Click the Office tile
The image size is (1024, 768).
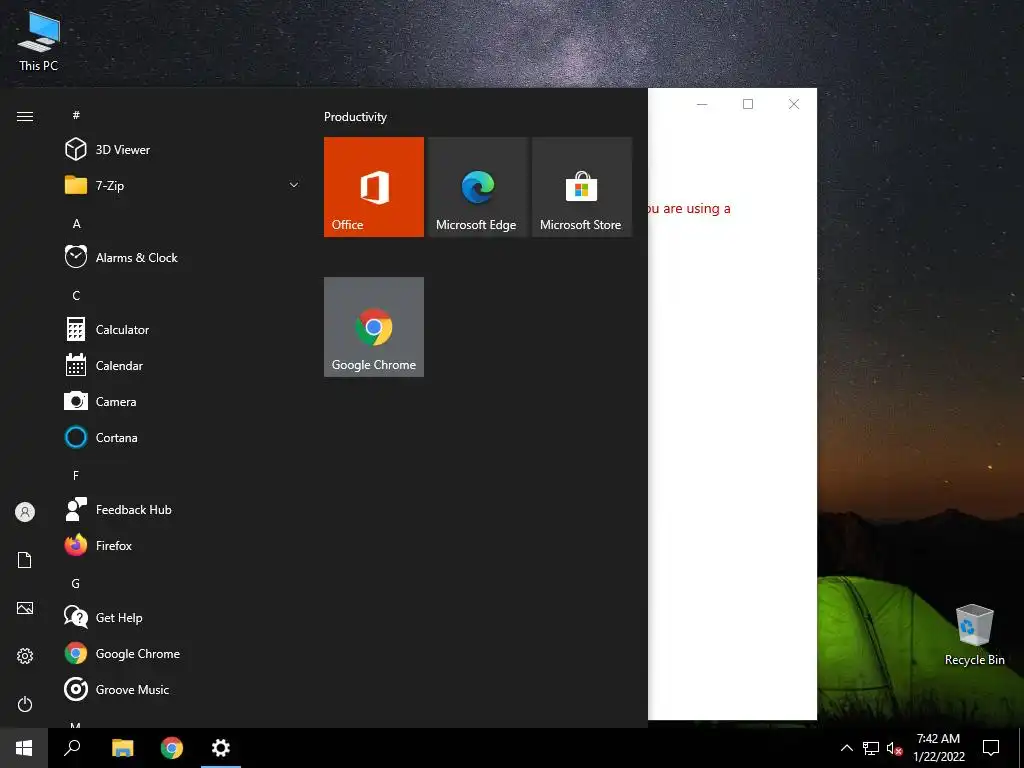pyautogui.click(x=374, y=187)
